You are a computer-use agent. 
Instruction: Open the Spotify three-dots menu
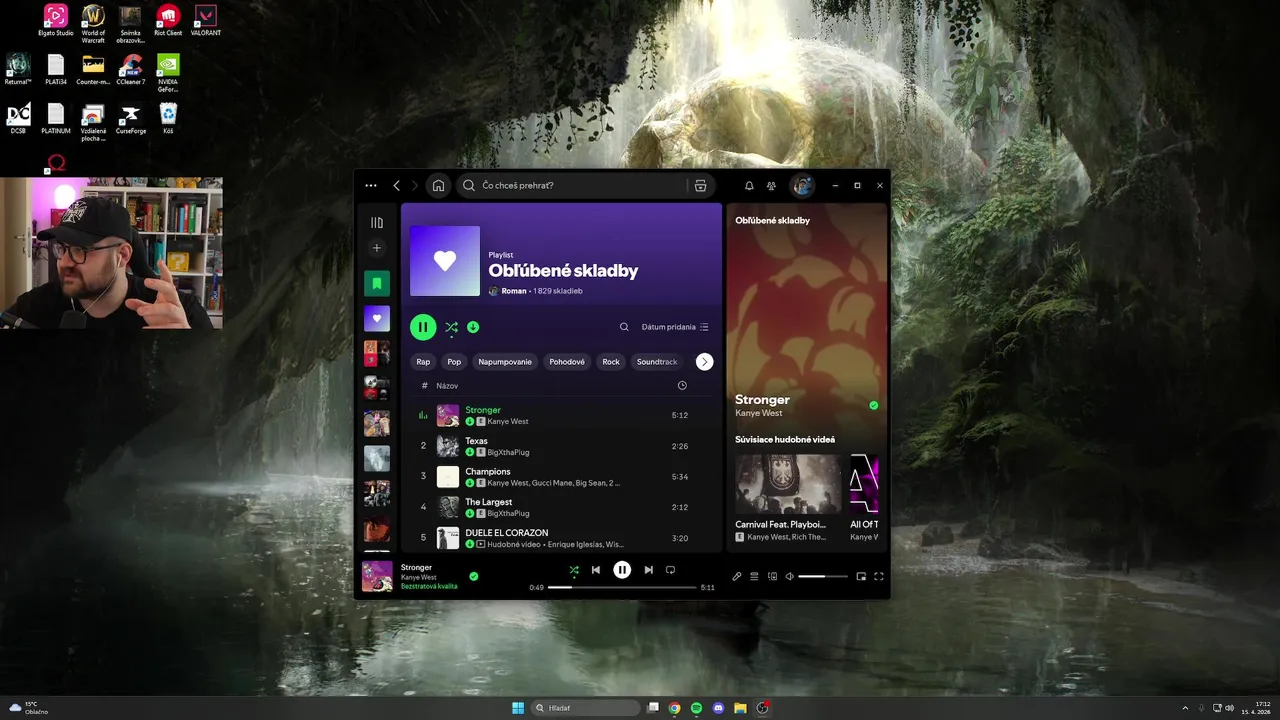(371, 185)
